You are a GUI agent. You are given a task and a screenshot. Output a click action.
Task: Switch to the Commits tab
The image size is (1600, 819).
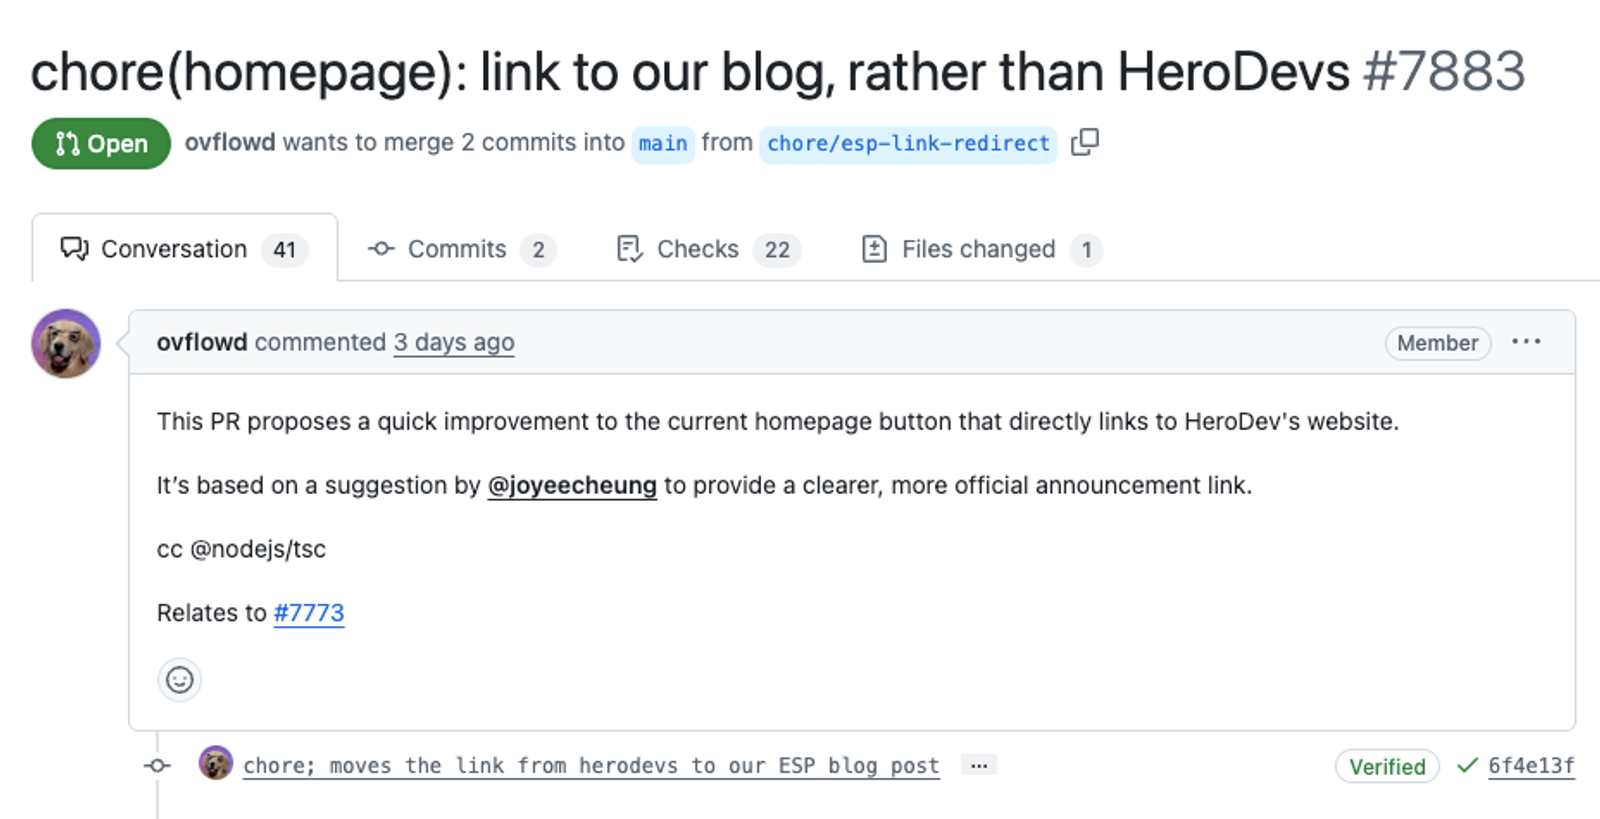point(461,249)
